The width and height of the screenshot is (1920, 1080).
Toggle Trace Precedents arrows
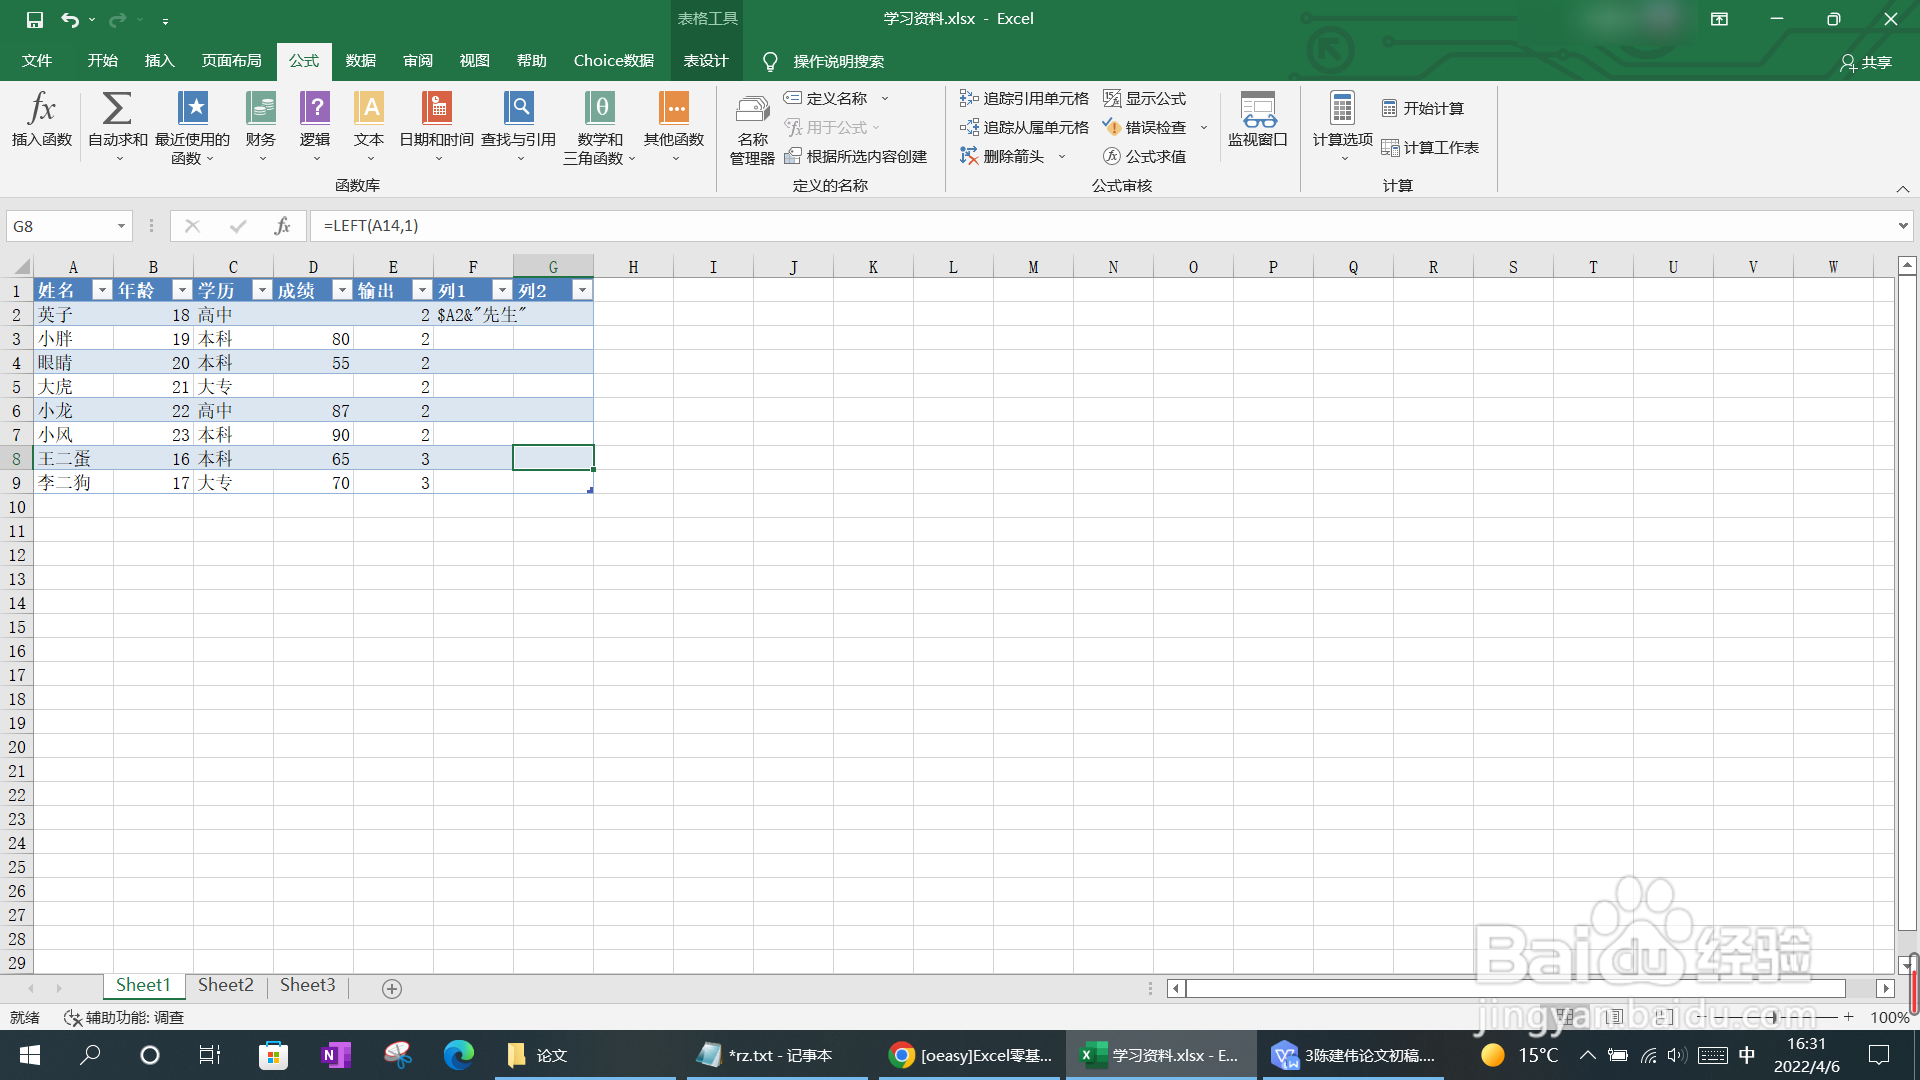click(1023, 98)
